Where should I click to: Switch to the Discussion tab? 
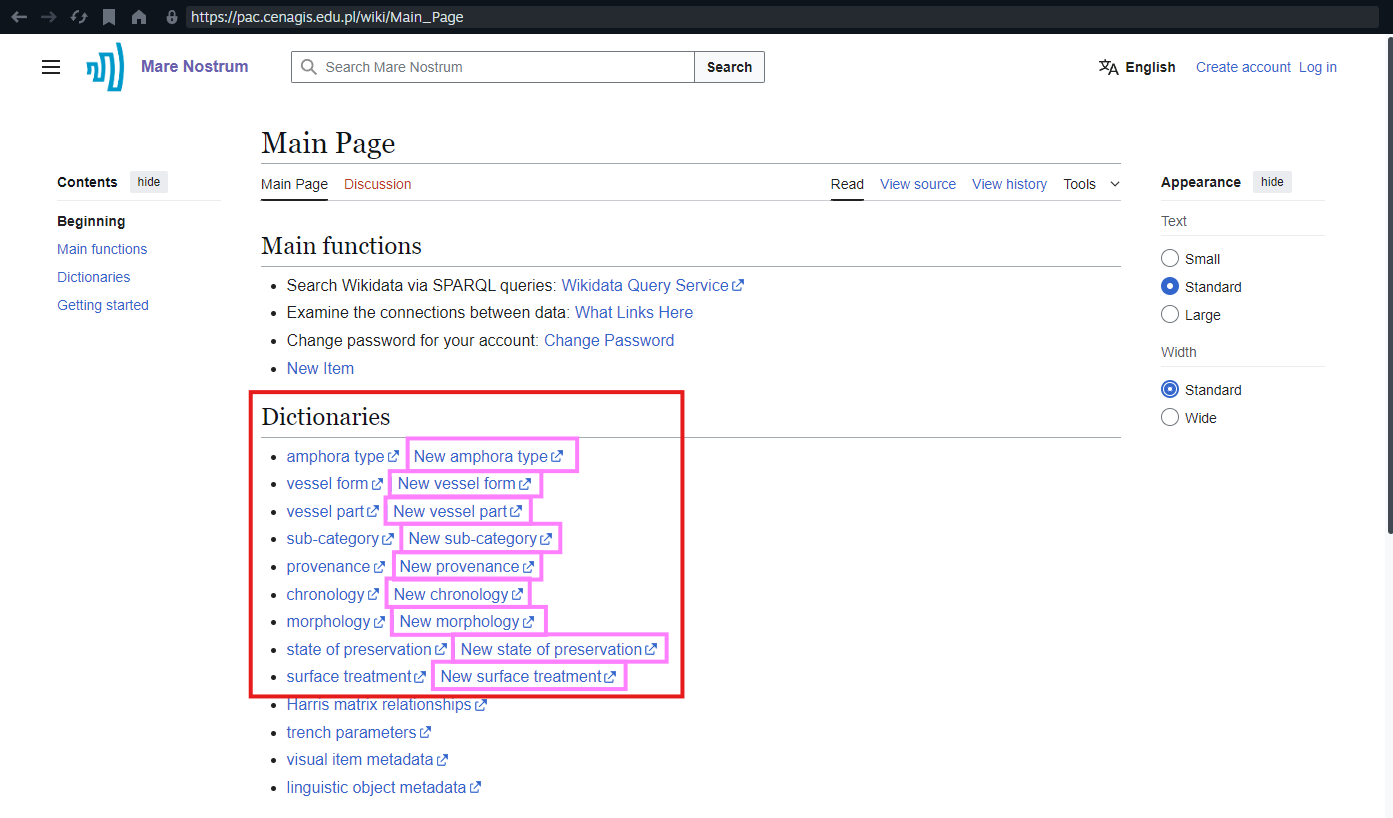tap(377, 184)
